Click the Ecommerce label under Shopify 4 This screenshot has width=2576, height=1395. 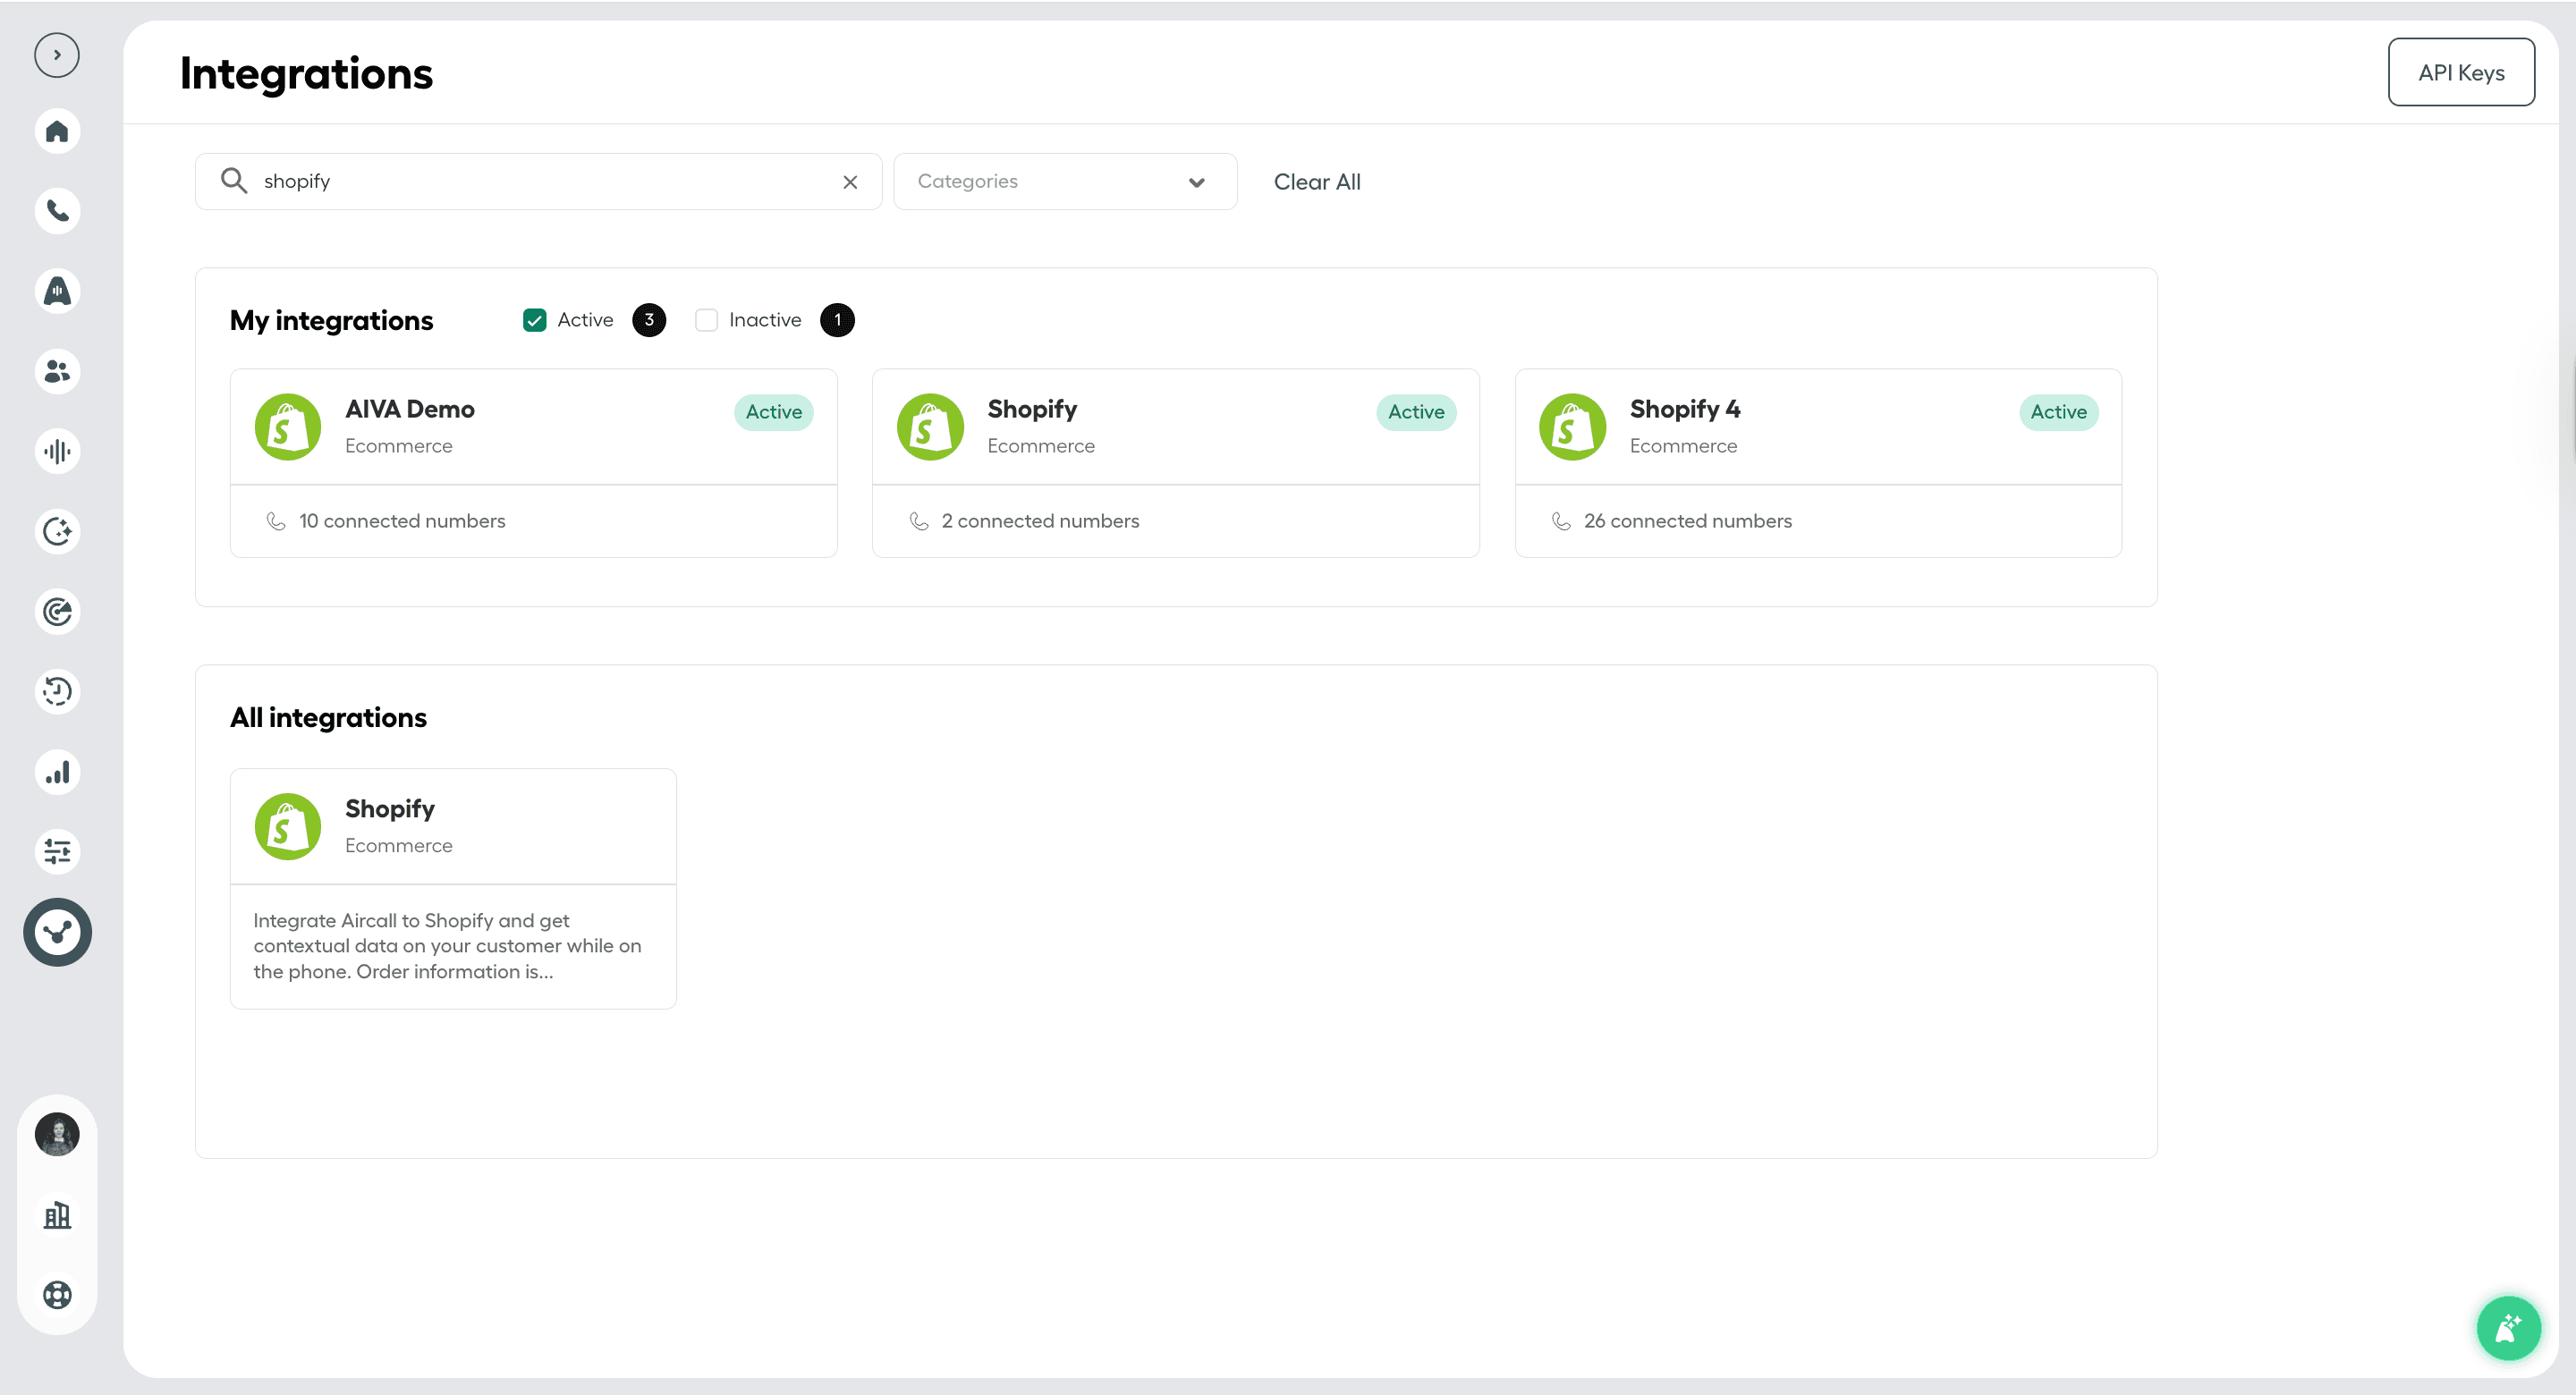[1683, 446]
